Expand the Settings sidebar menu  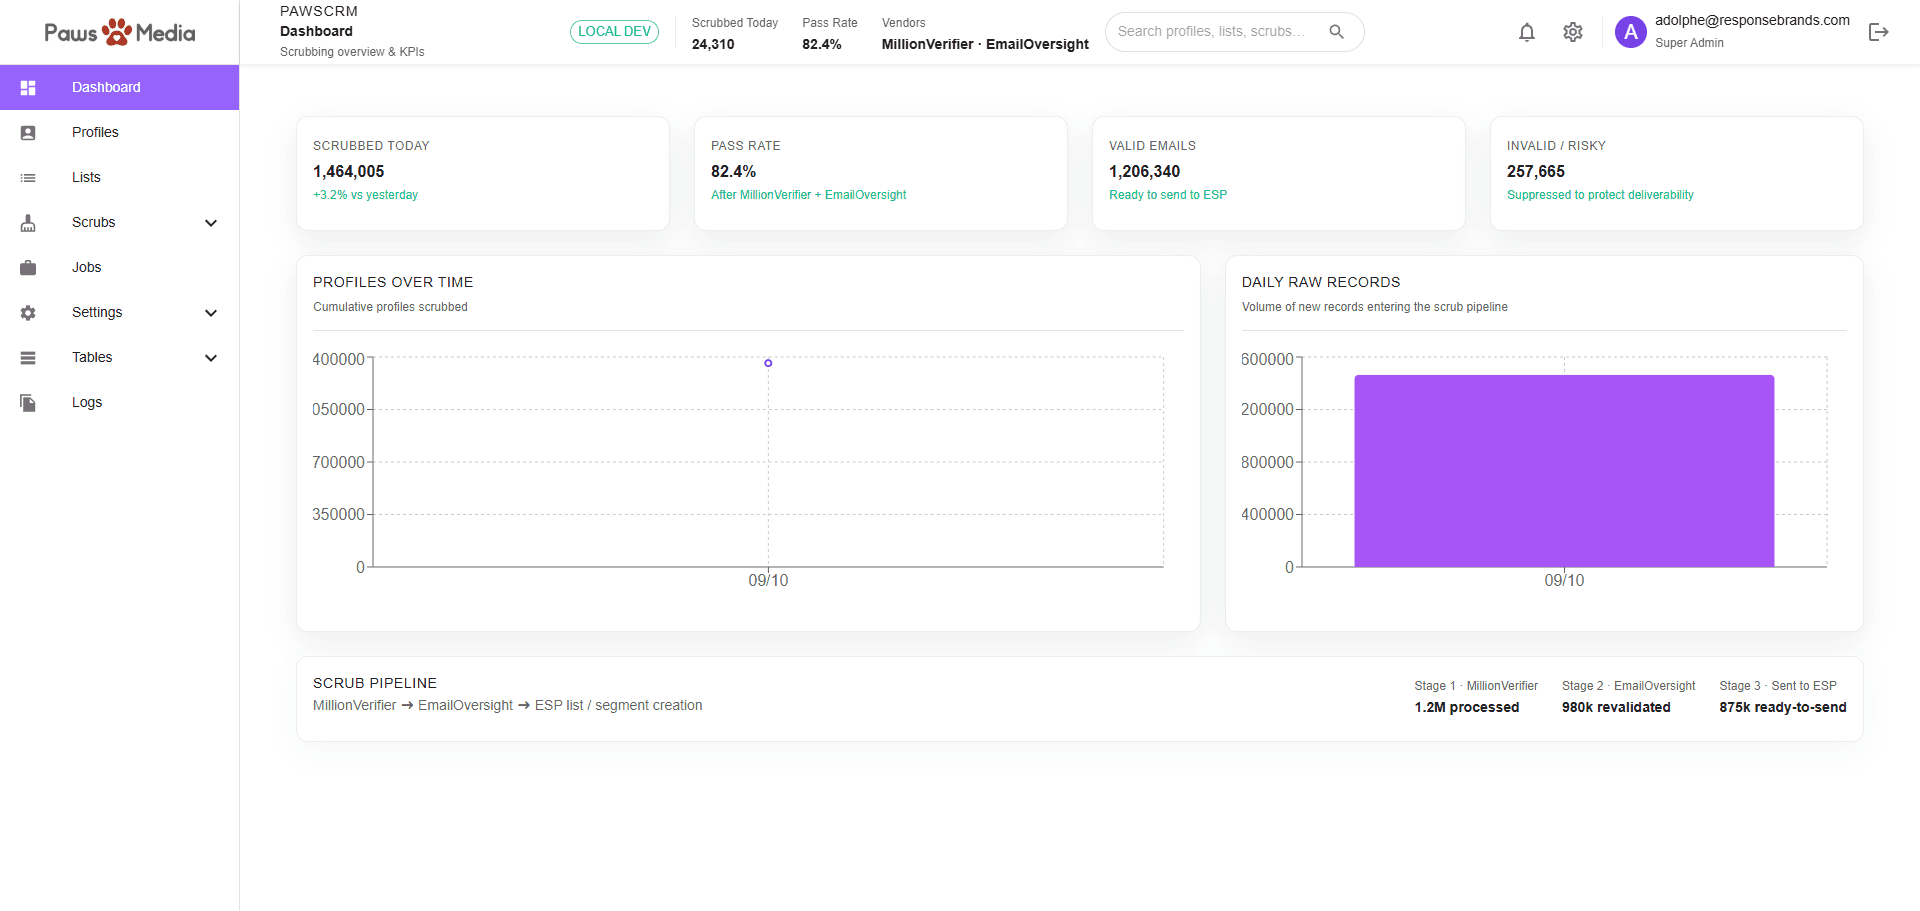211,312
